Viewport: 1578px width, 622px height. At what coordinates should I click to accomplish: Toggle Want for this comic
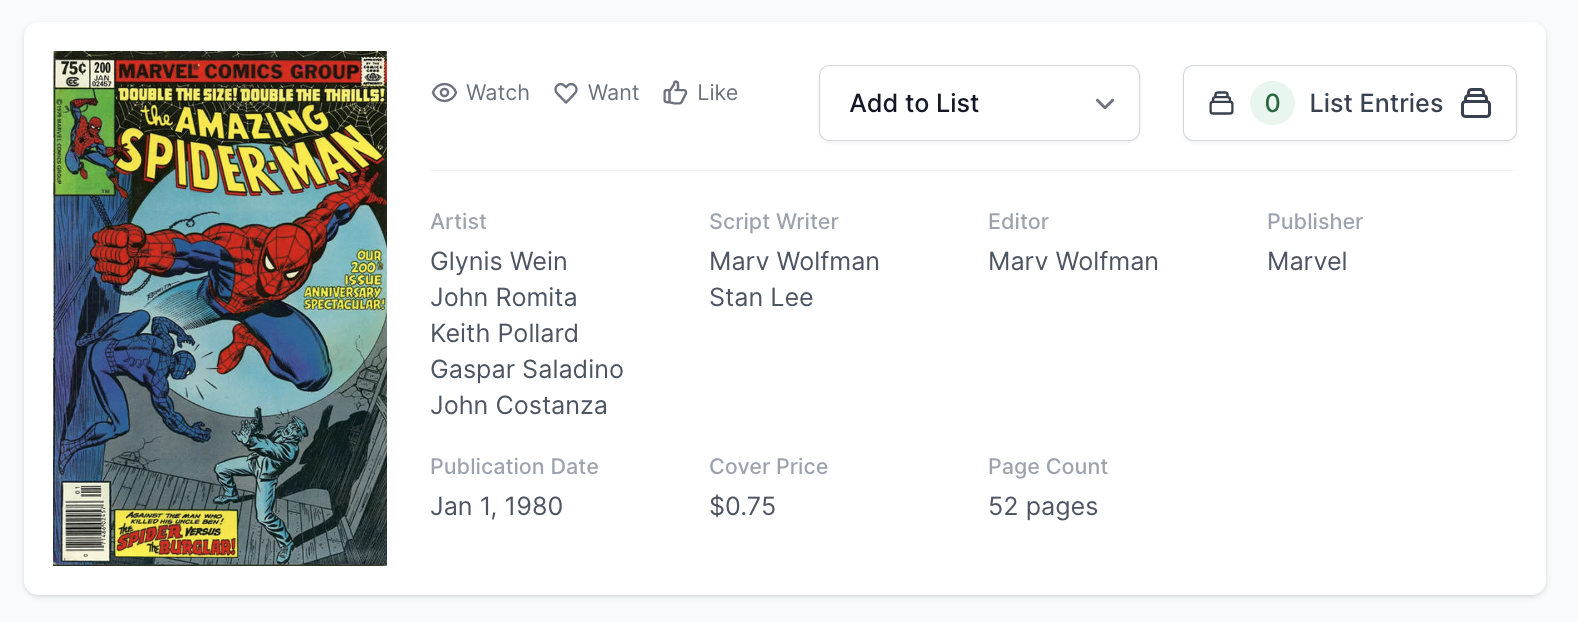[597, 93]
